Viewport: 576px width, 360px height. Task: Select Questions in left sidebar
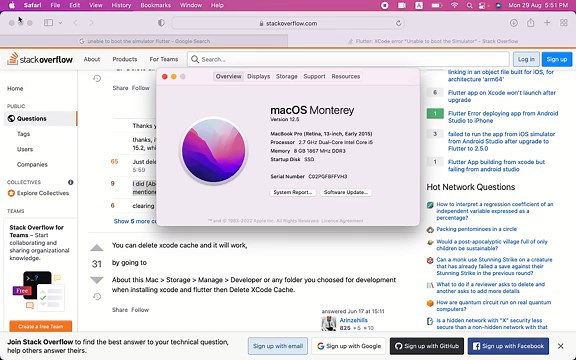coord(40,119)
